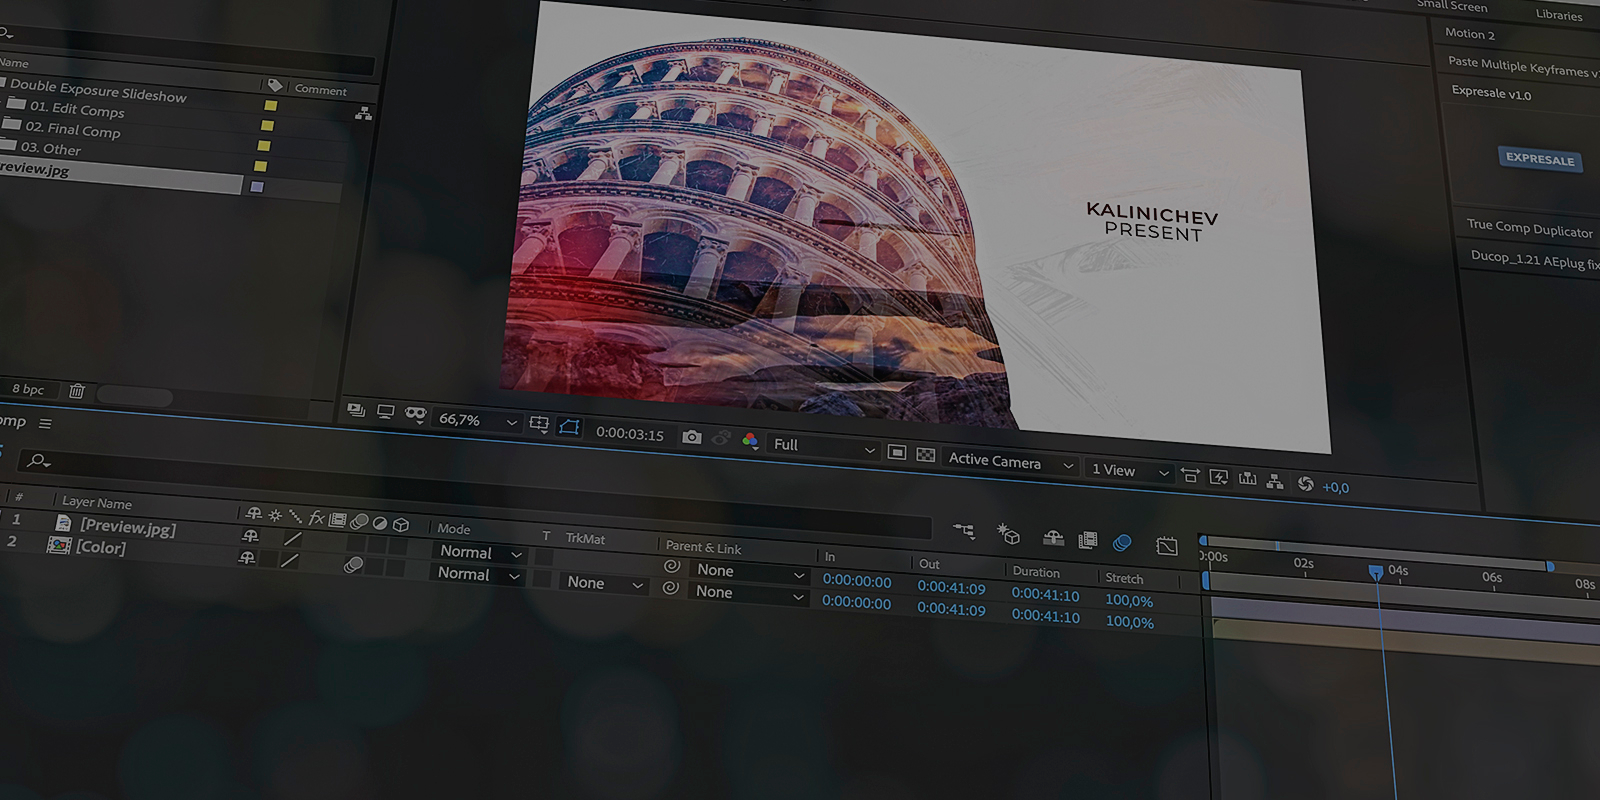The width and height of the screenshot is (1600, 800).
Task: Open TrkMat None dropdown for Color layer
Action: (x=605, y=583)
